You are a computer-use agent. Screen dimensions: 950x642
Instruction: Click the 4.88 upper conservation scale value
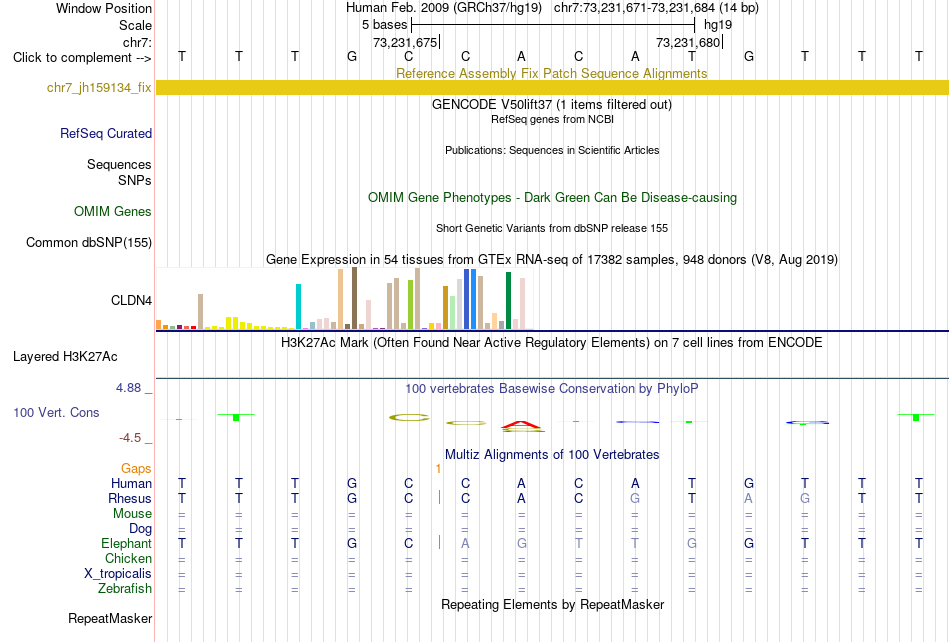(128, 388)
